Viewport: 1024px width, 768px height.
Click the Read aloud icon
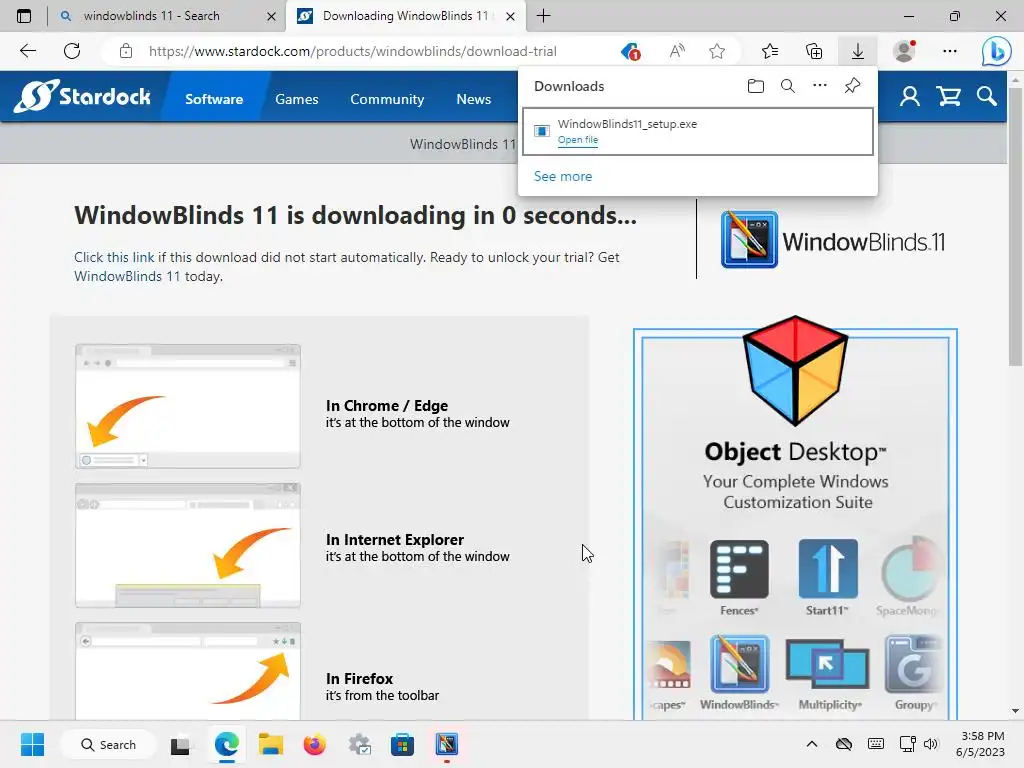point(677,51)
